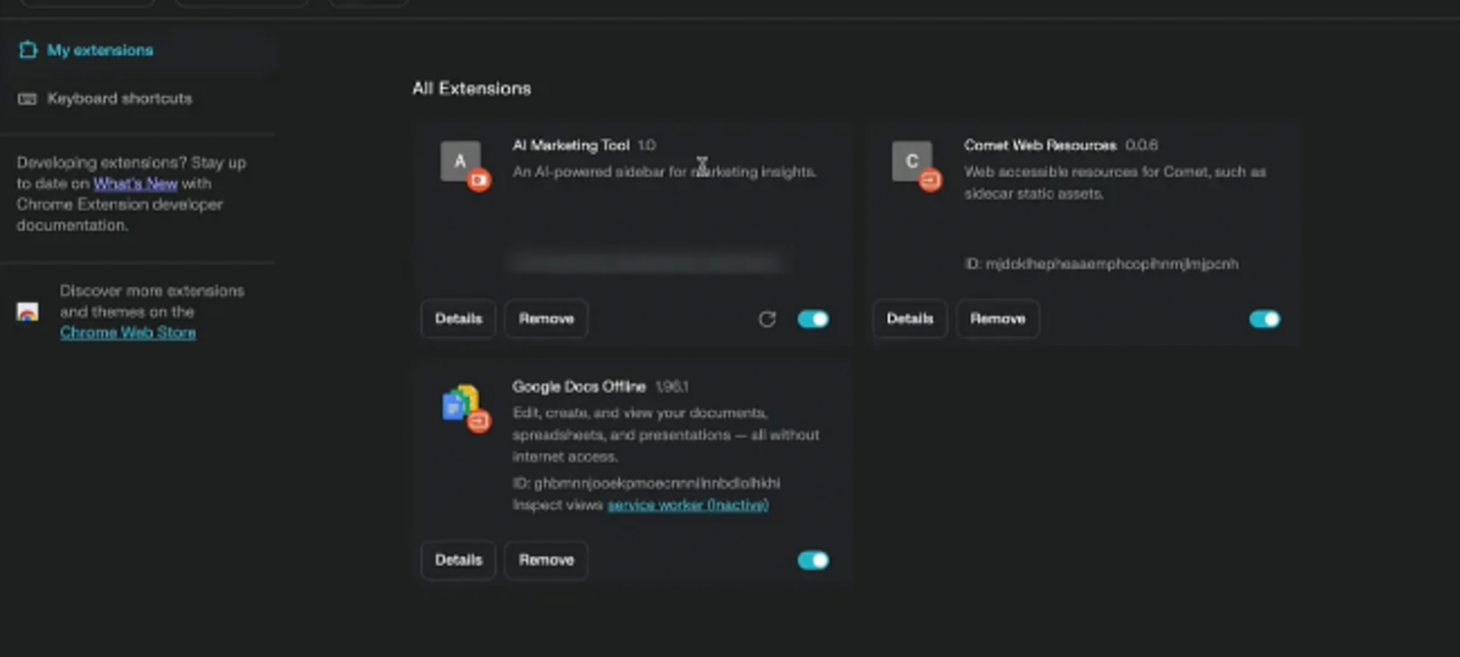Open the My extensions section
This screenshot has height=657, width=1460.
(99, 50)
